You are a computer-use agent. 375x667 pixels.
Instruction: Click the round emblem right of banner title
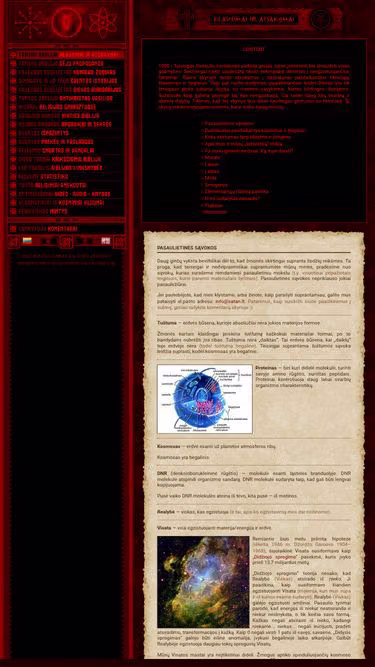point(321,19)
